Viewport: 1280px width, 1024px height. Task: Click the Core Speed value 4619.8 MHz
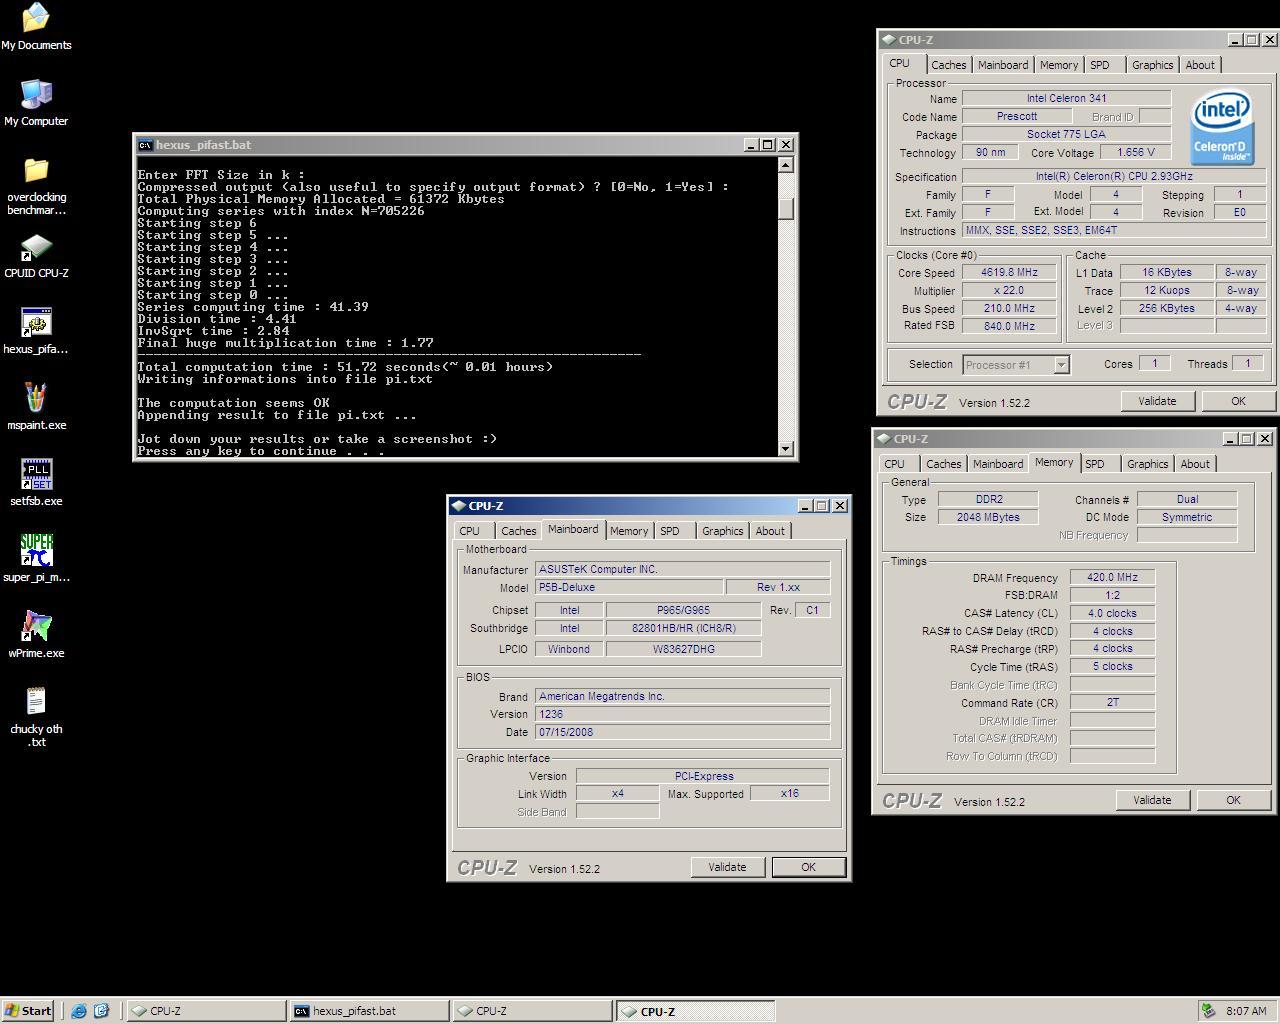(x=1009, y=272)
